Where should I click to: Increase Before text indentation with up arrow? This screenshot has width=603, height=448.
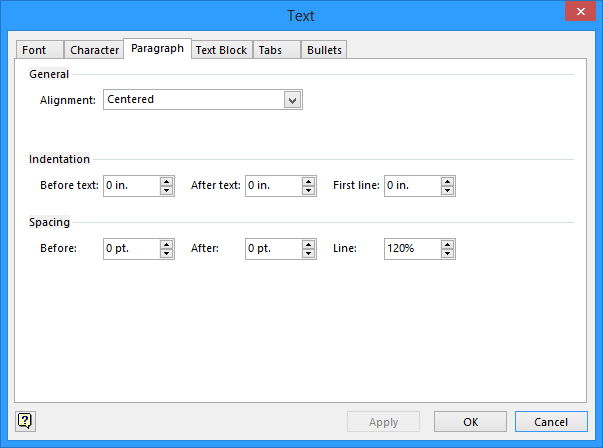click(166, 181)
